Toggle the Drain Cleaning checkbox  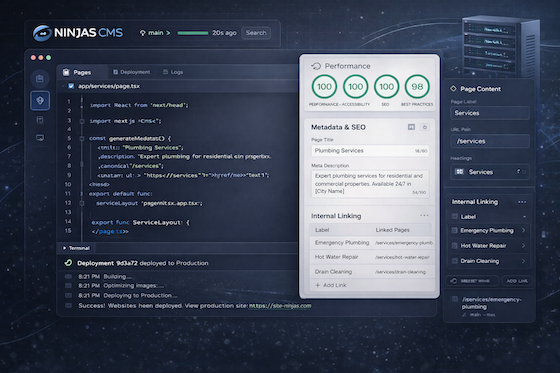[455, 261]
